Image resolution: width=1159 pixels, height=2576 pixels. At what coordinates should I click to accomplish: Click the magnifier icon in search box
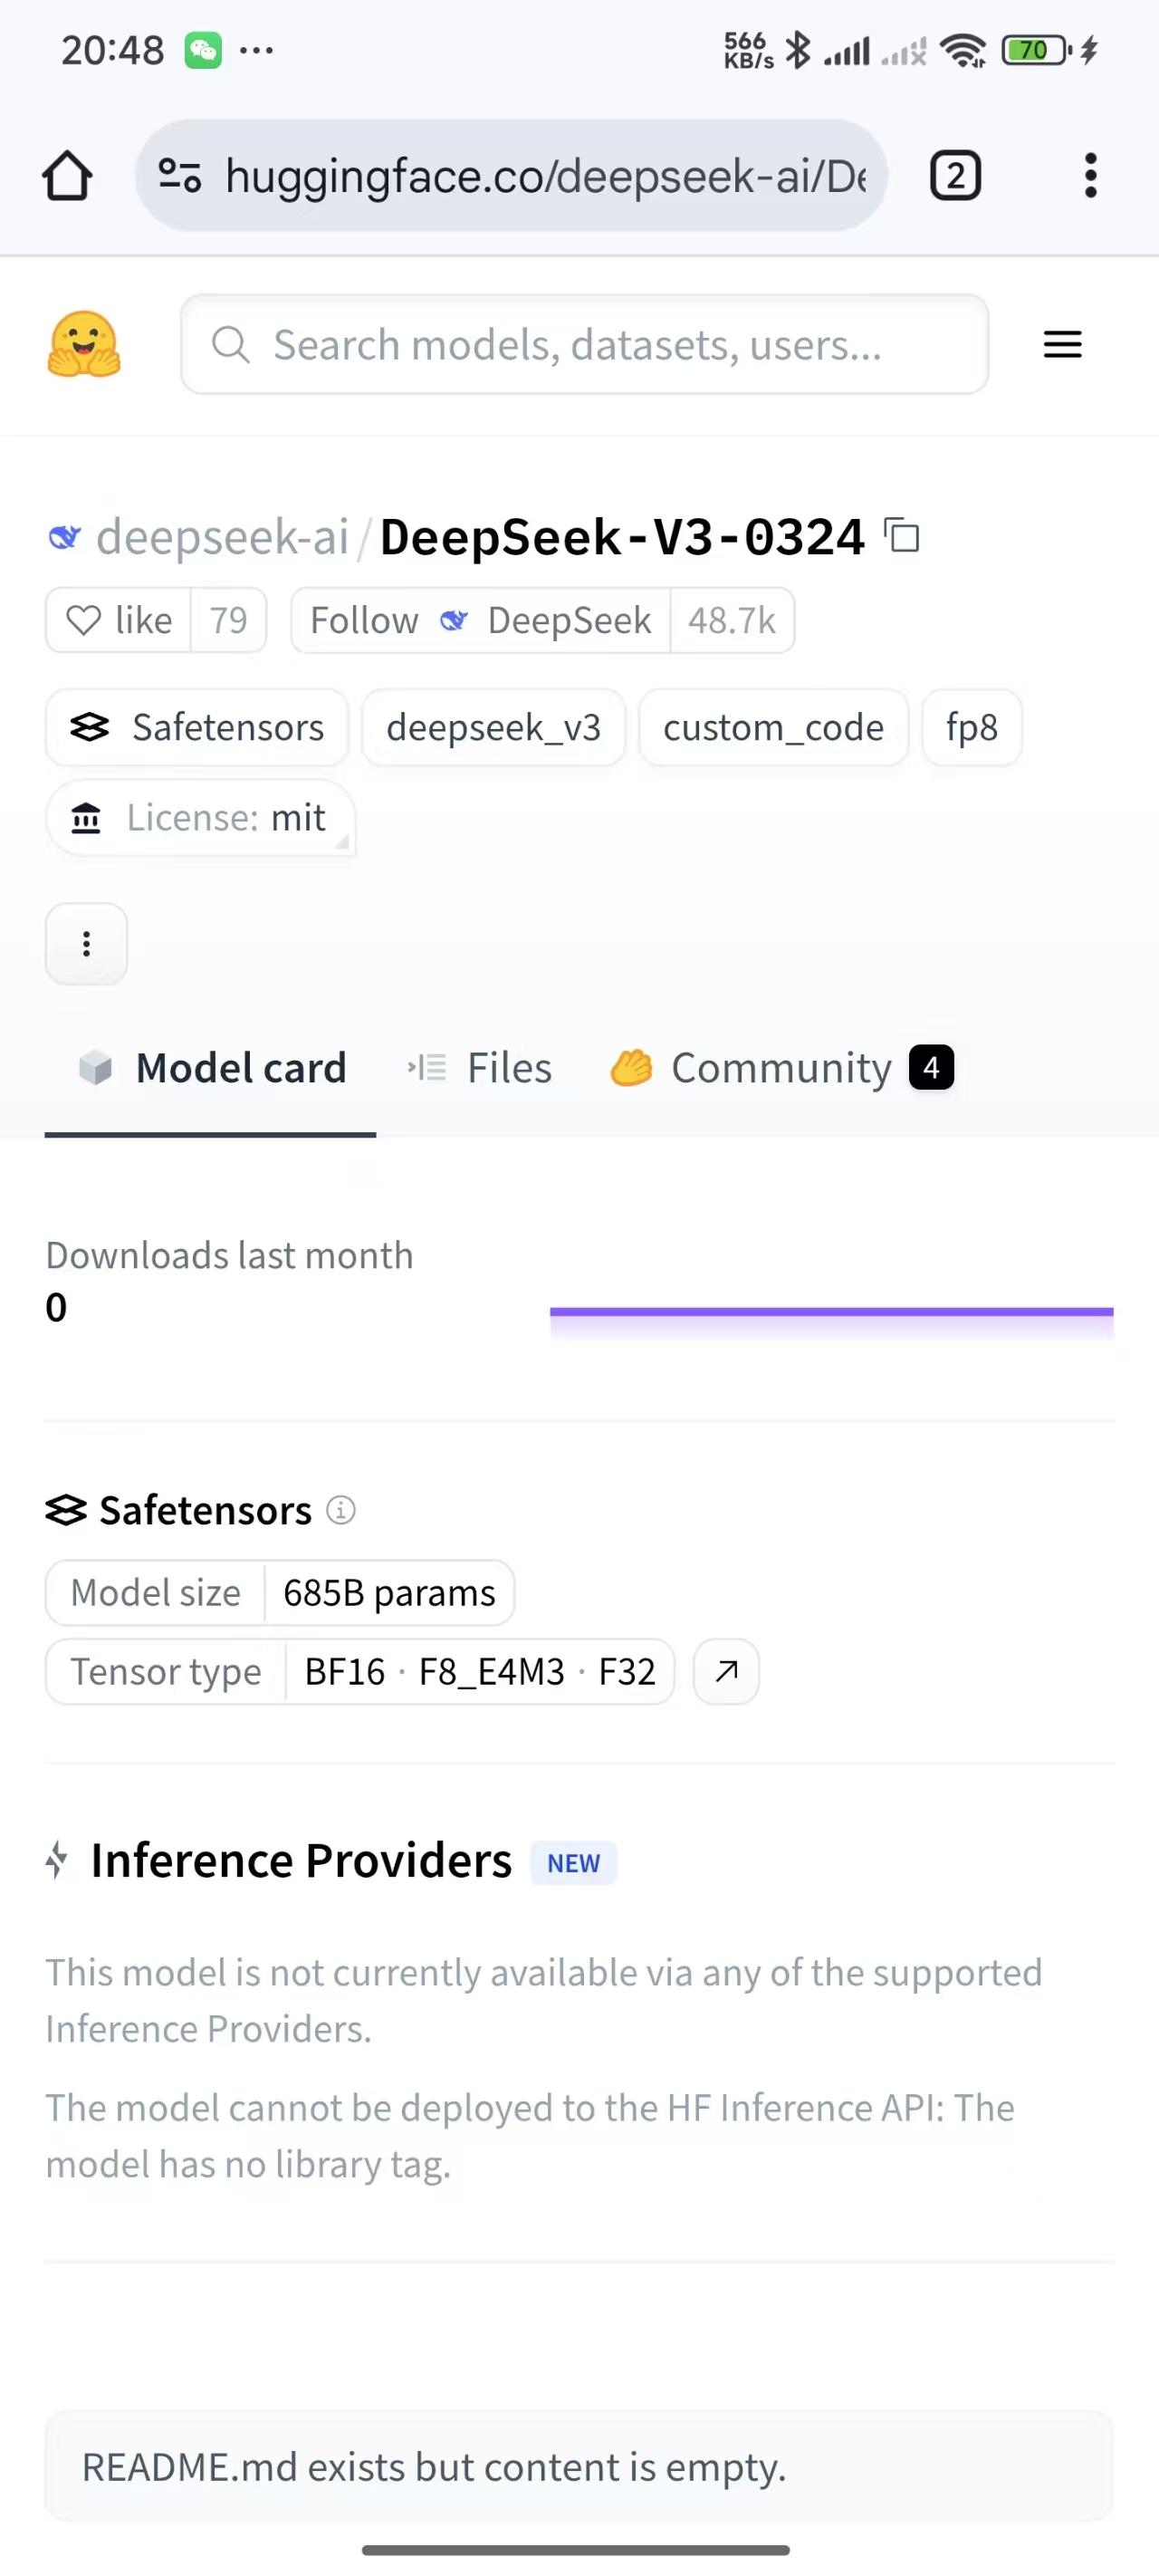point(230,344)
